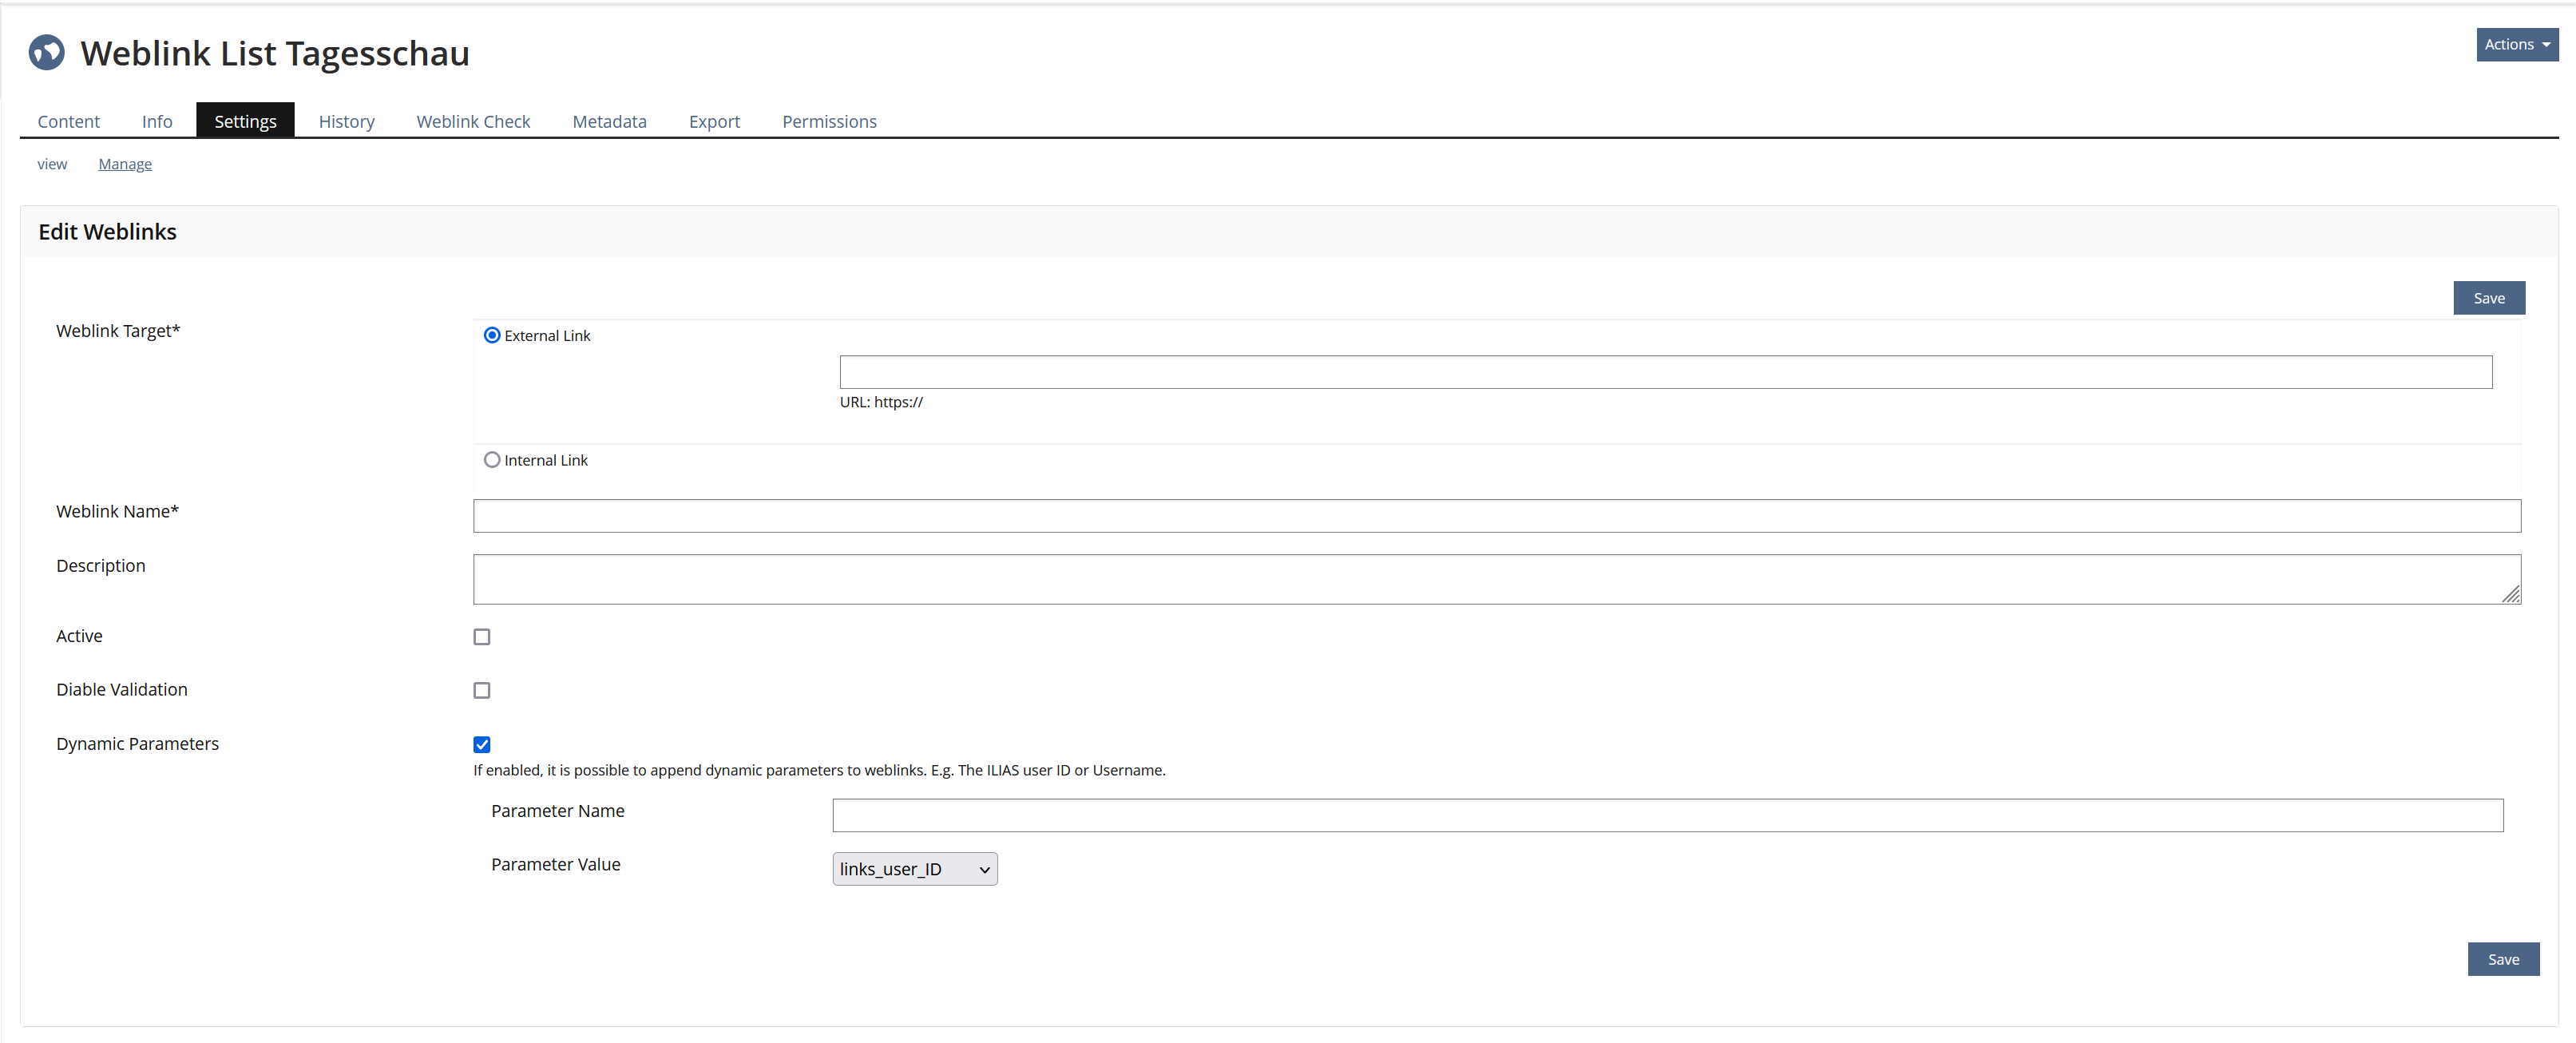This screenshot has width=2576, height=1043.
Task: Switch to the Metadata tab
Action: [609, 121]
